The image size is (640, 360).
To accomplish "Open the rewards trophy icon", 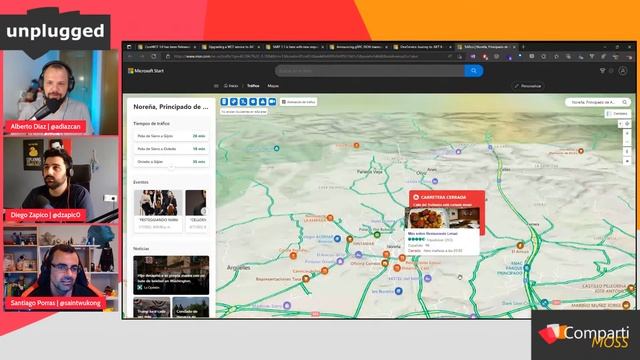I will click(x=602, y=71).
